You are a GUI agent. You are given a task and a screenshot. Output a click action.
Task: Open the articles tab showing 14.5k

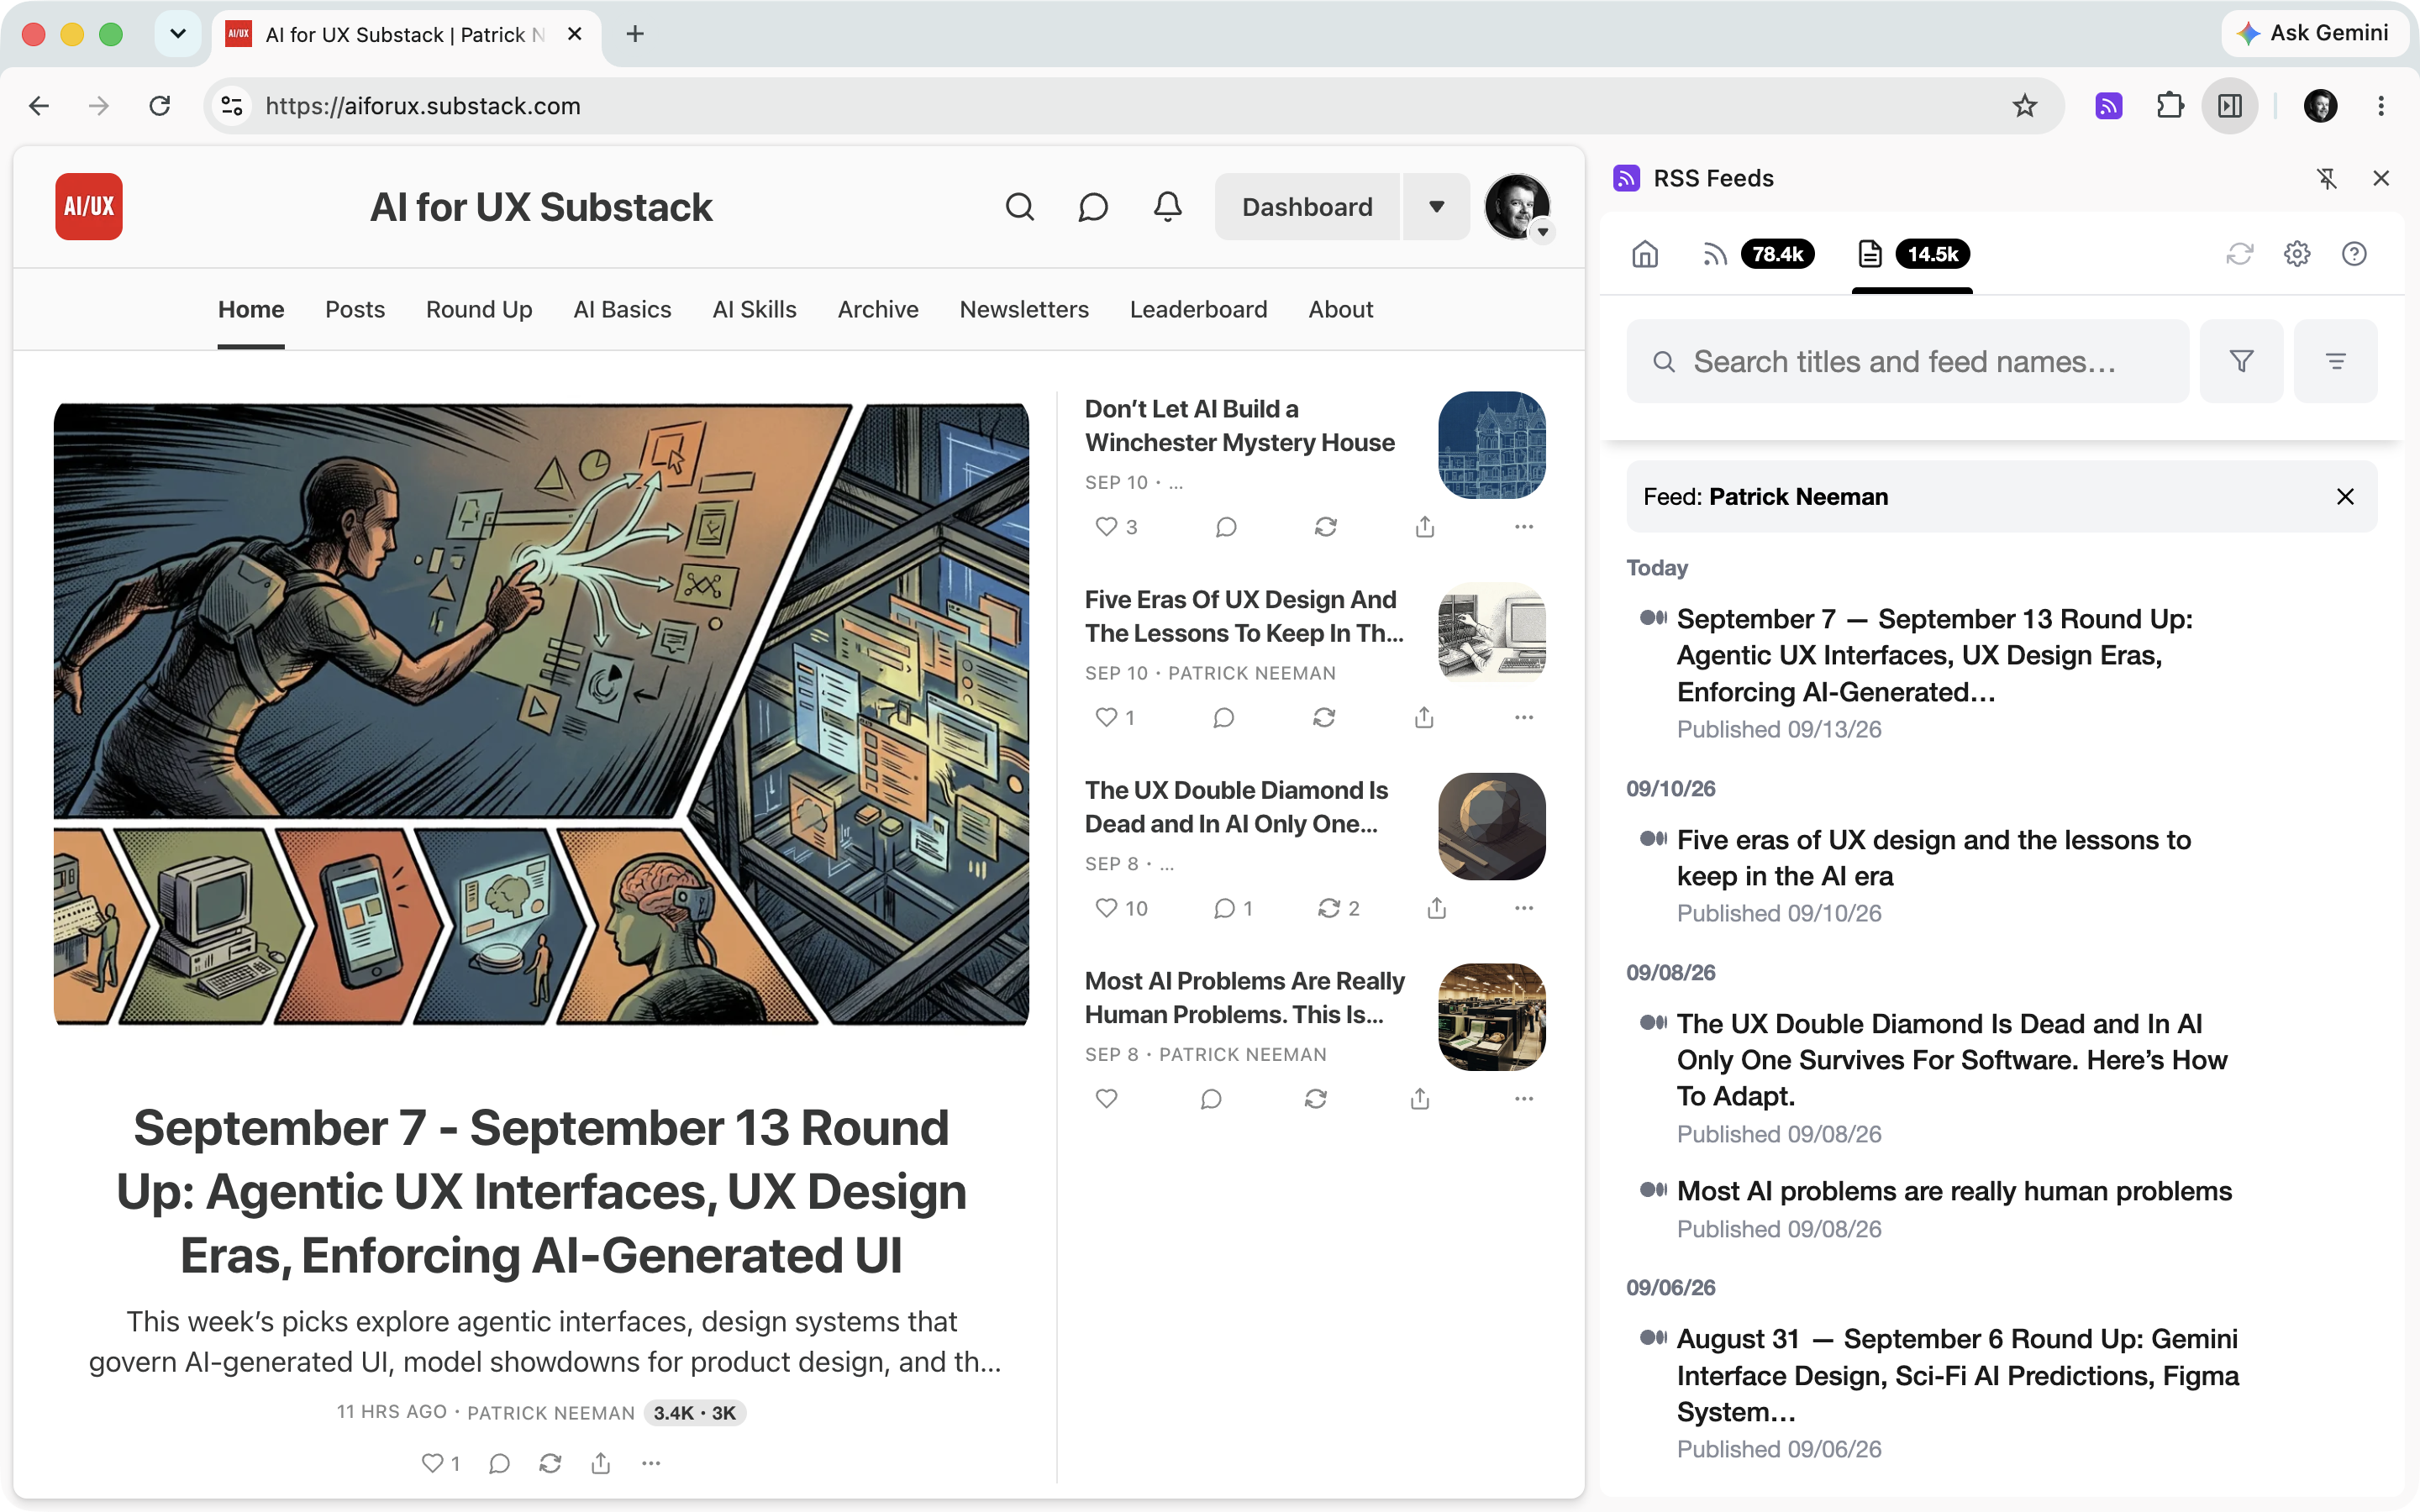[x=1912, y=254]
